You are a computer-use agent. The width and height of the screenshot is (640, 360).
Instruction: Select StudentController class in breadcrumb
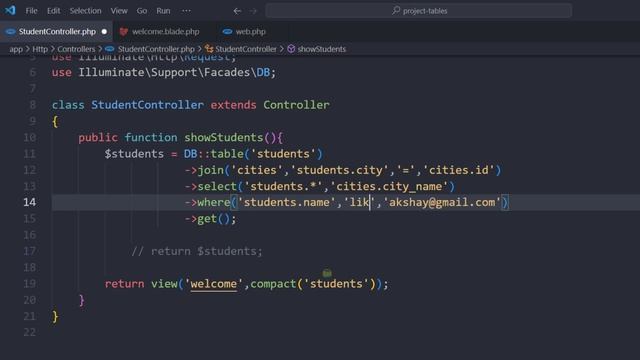pyautogui.click(x=246, y=49)
